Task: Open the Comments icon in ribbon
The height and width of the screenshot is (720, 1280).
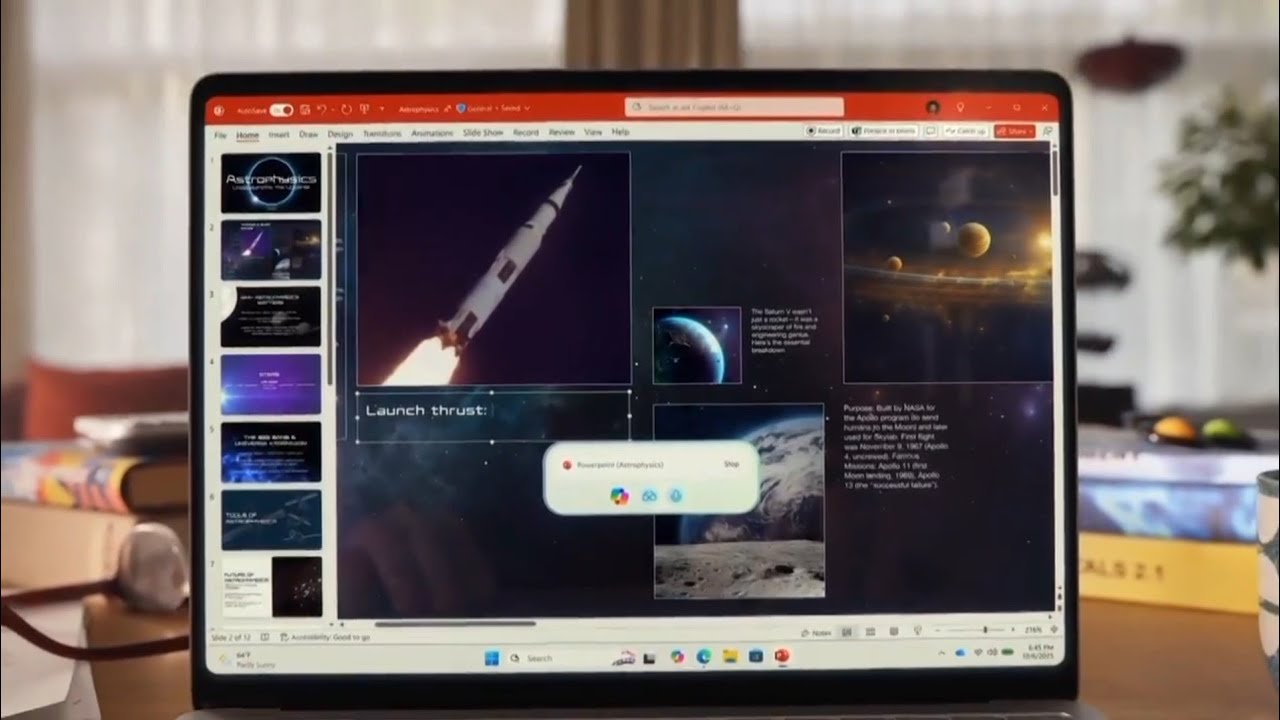Action: click(x=930, y=131)
